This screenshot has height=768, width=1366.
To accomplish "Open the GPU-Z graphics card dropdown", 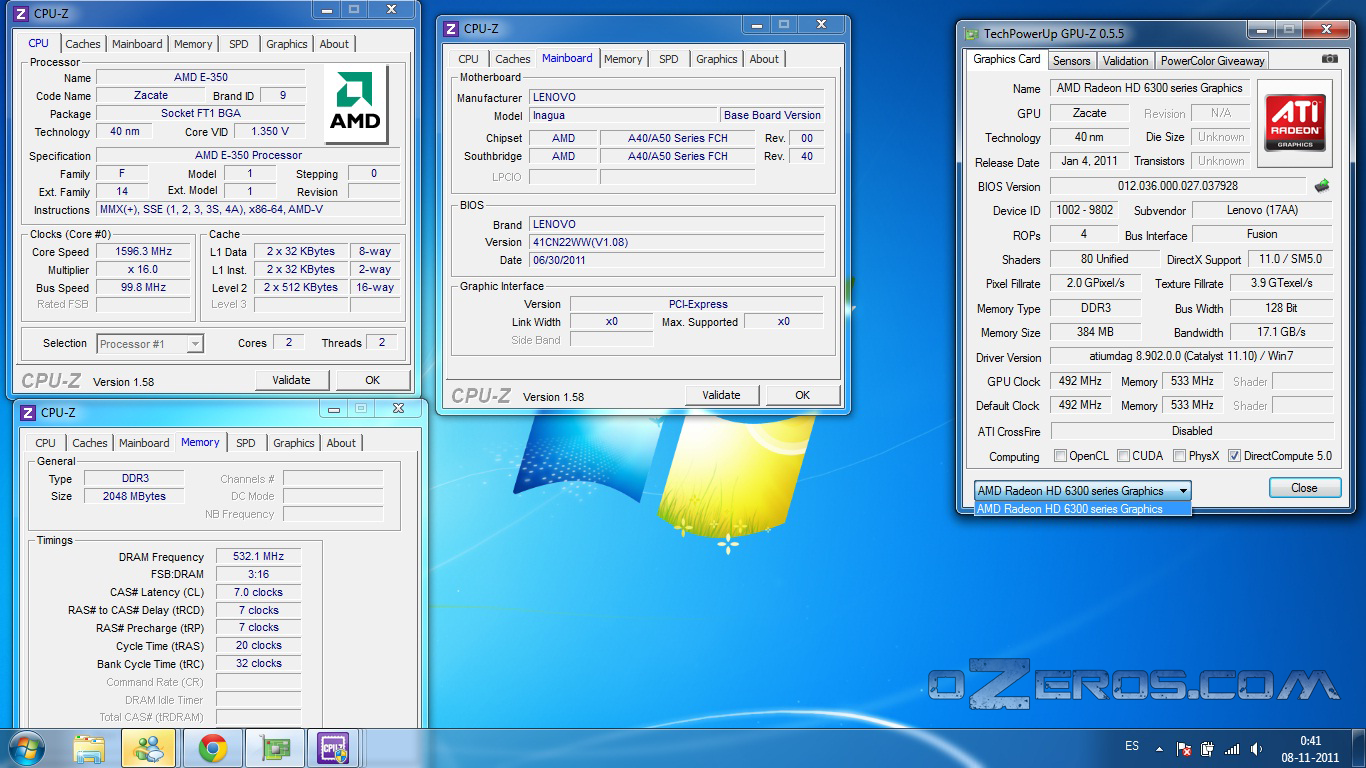I will 1083,491.
